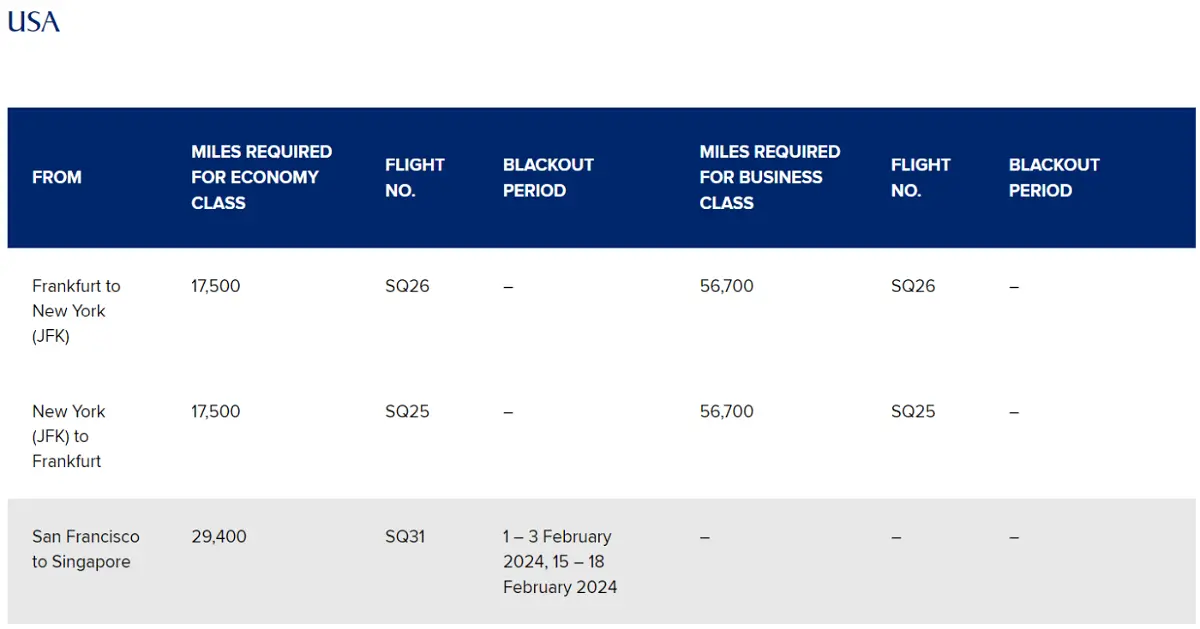This screenshot has width=1200, height=629.
Task: Select SQ31 flight number cell
Action: pyautogui.click(x=405, y=536)
